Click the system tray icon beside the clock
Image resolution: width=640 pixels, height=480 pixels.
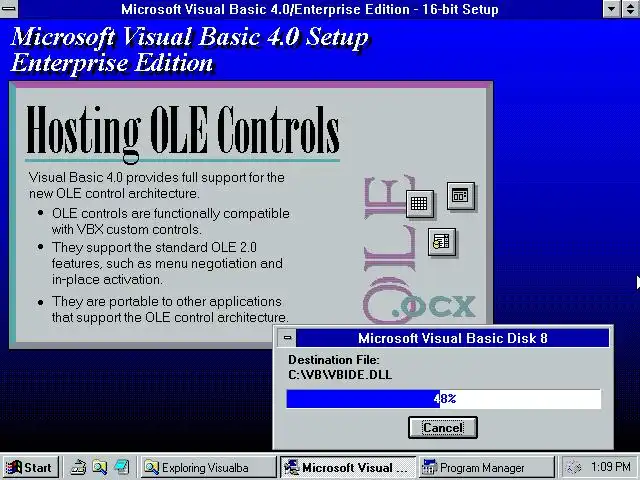click(573, 467)
